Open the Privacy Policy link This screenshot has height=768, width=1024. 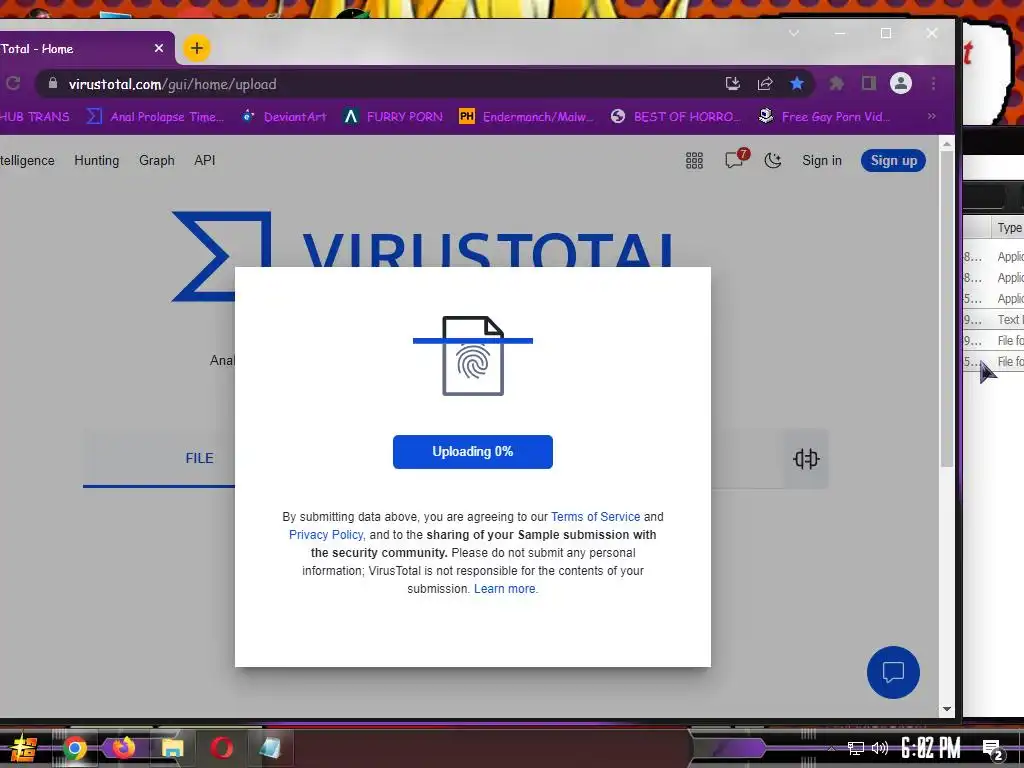[x=327, y=535]
